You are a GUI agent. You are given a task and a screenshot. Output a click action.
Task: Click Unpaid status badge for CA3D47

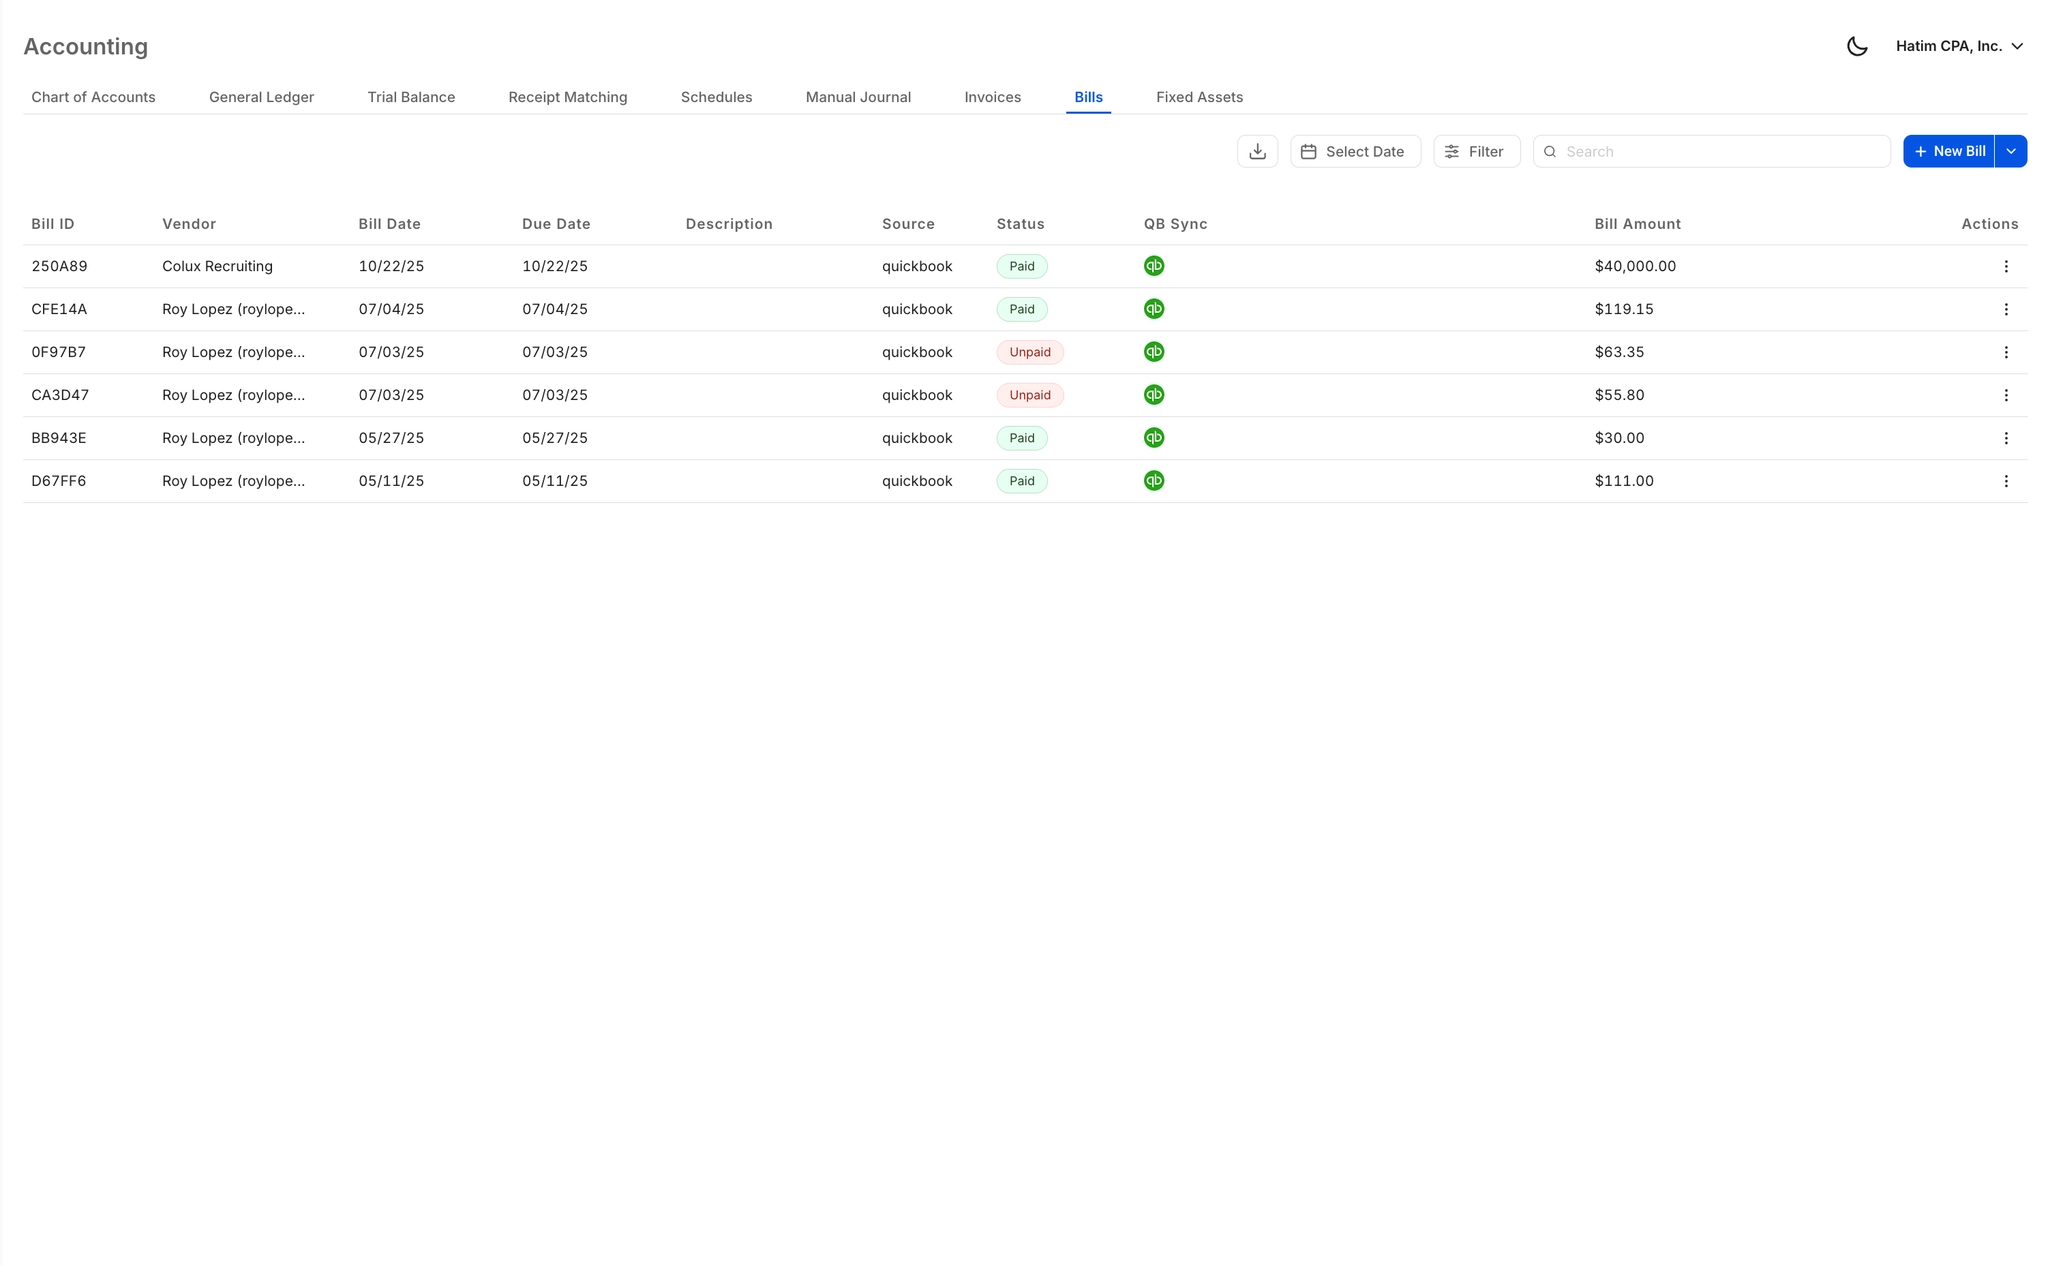(1030, 395)
